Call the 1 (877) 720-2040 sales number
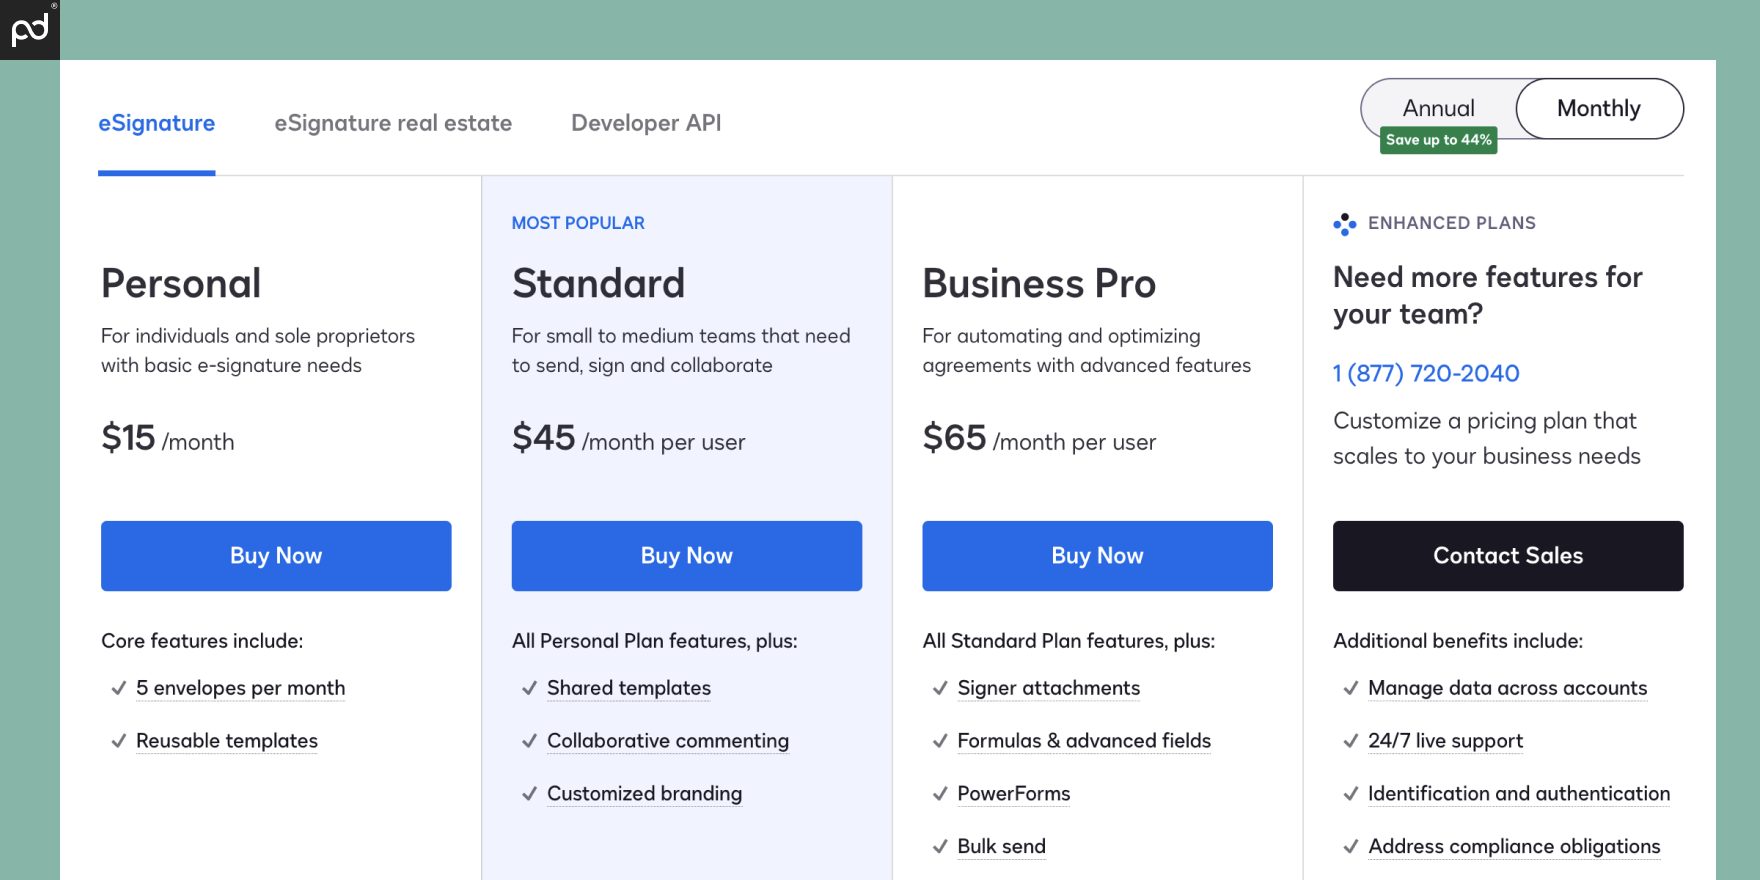 [x=1425, y=373]
